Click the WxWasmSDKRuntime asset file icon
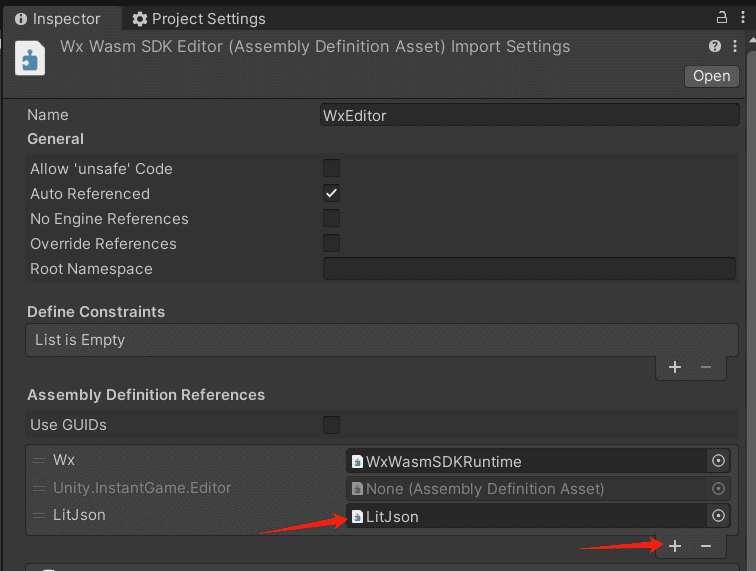Screen dimensions: 756x571 coord(357,462)
